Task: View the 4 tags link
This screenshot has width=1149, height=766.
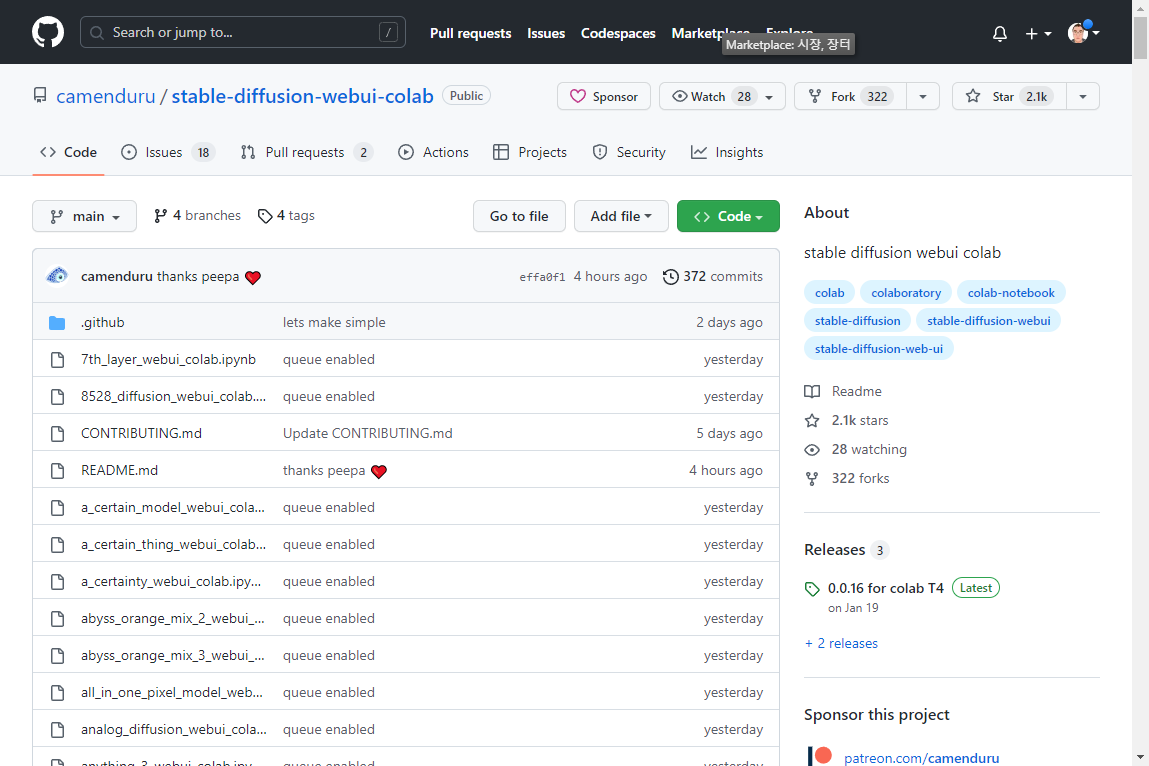Action: [287, 216]
